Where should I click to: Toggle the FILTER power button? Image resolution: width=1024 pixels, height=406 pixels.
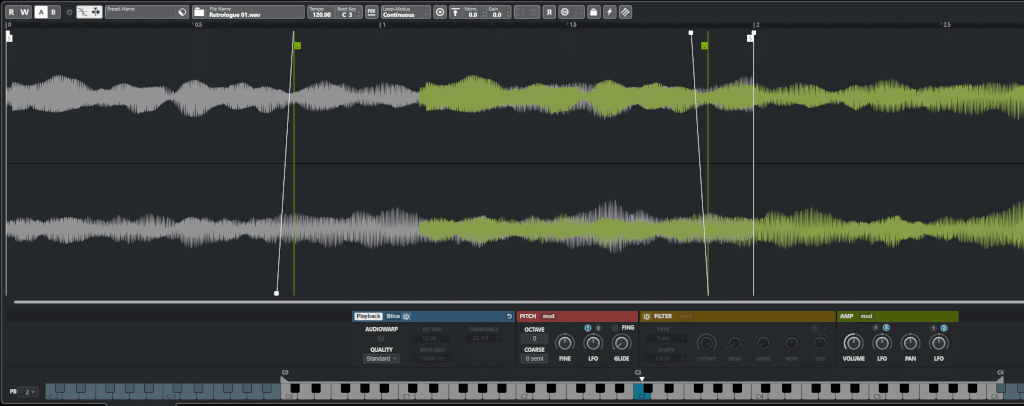click(647, 316)
